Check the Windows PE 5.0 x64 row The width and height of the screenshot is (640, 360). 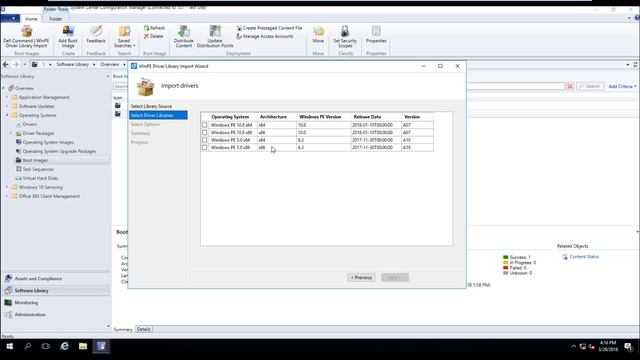click(204, 140)
